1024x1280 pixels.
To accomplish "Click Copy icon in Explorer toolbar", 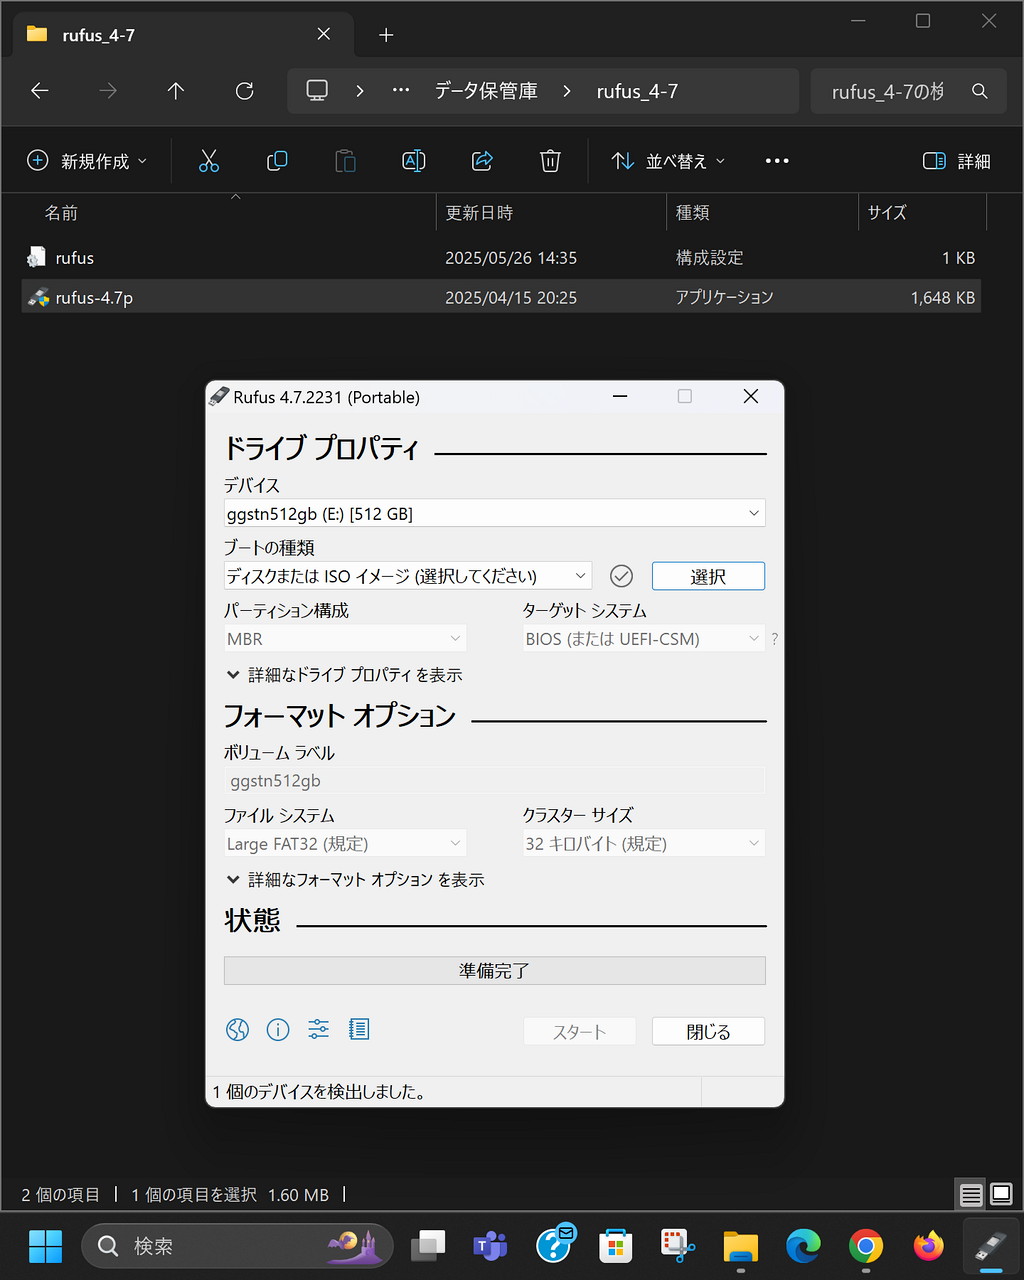I will tap(277, 161).
